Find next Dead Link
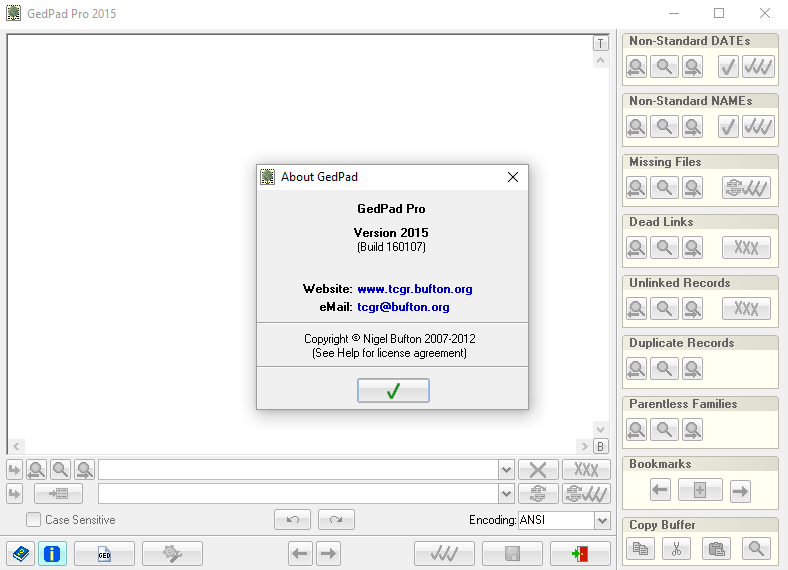 [692, 248]
